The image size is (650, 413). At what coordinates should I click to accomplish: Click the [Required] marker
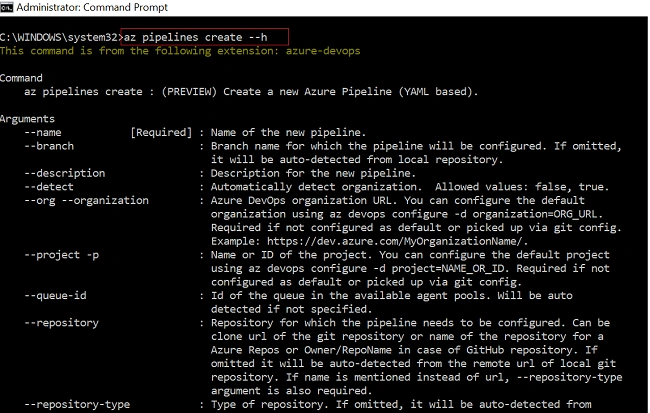click(x=161, y=133)
